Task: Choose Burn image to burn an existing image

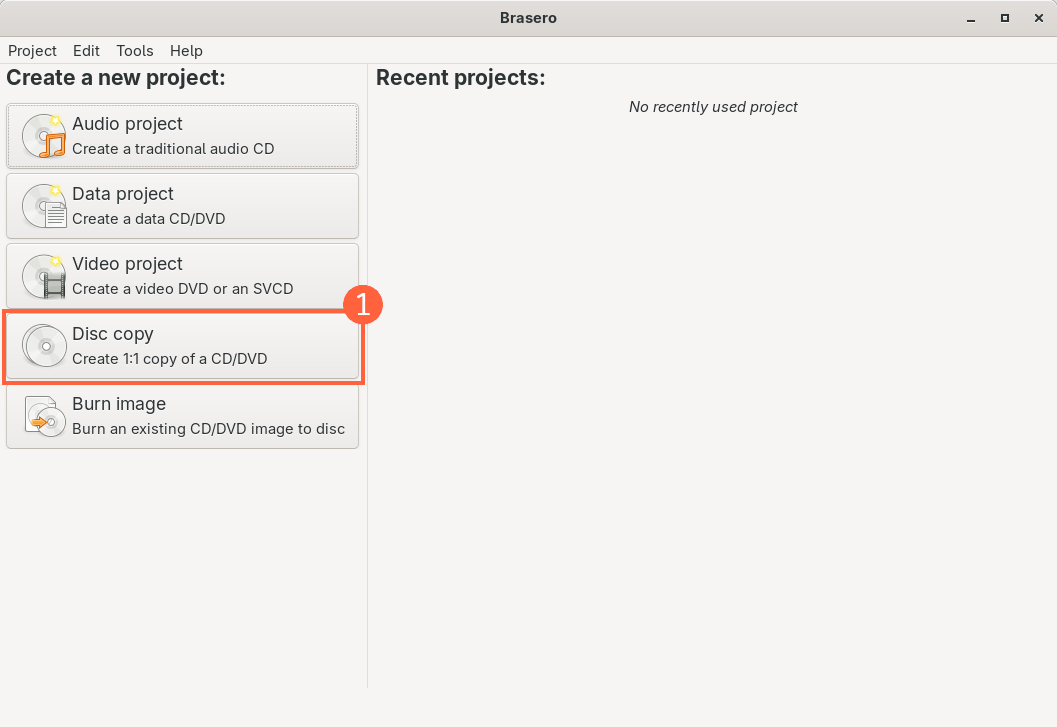Action: tap(182, 415)
